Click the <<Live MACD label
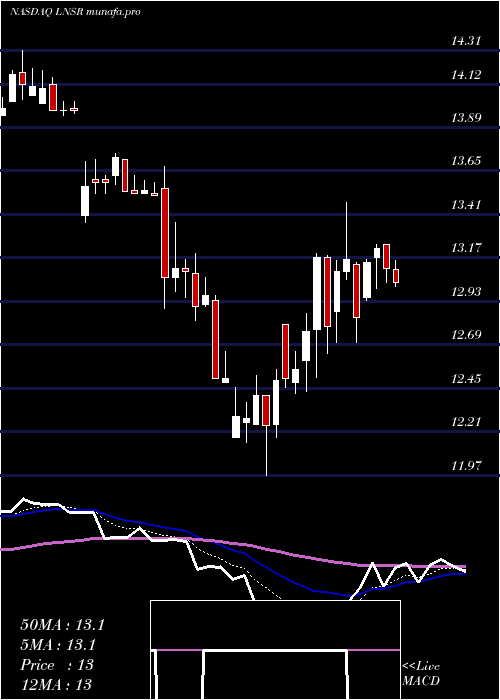500x700 pixels. (421, 674)
